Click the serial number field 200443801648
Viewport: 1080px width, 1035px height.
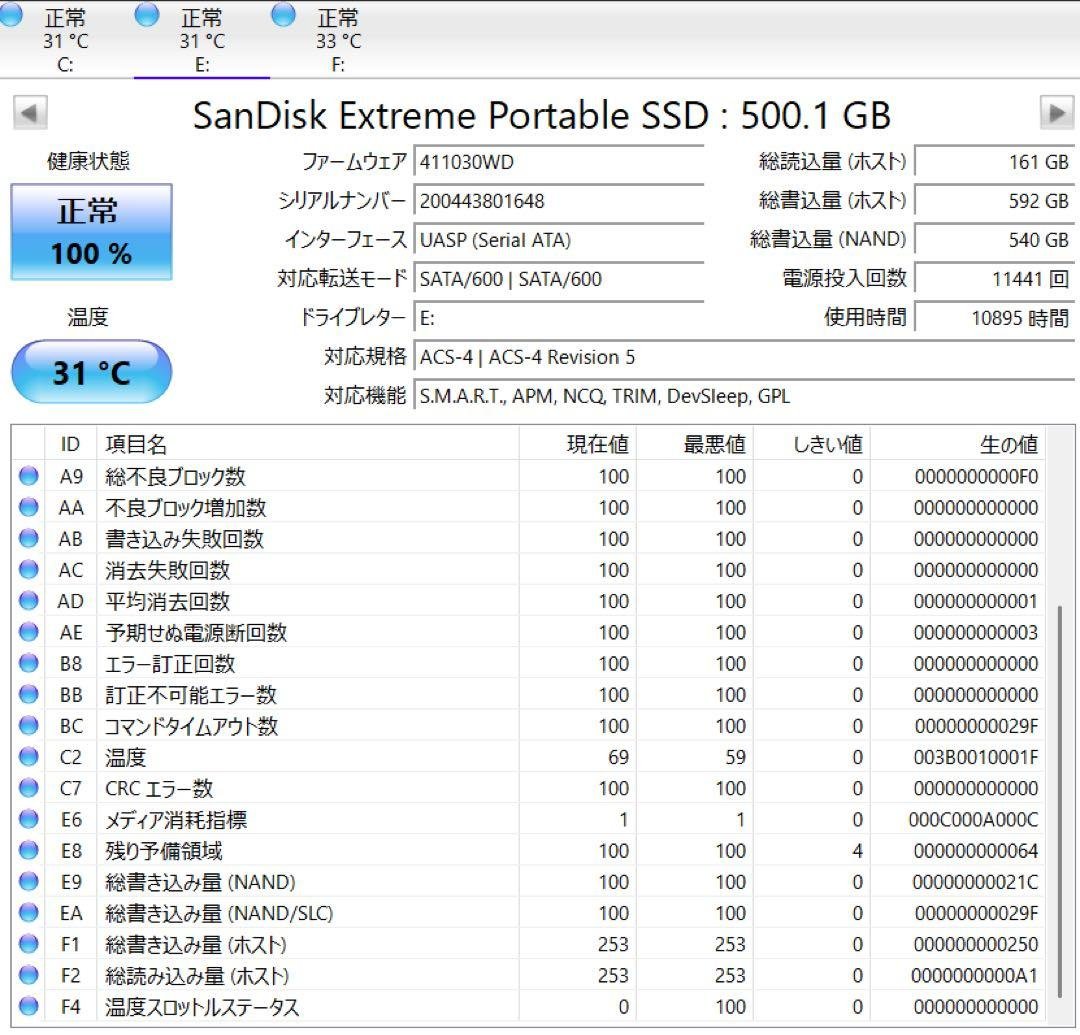pyautogui.click(x=559, y=201)
